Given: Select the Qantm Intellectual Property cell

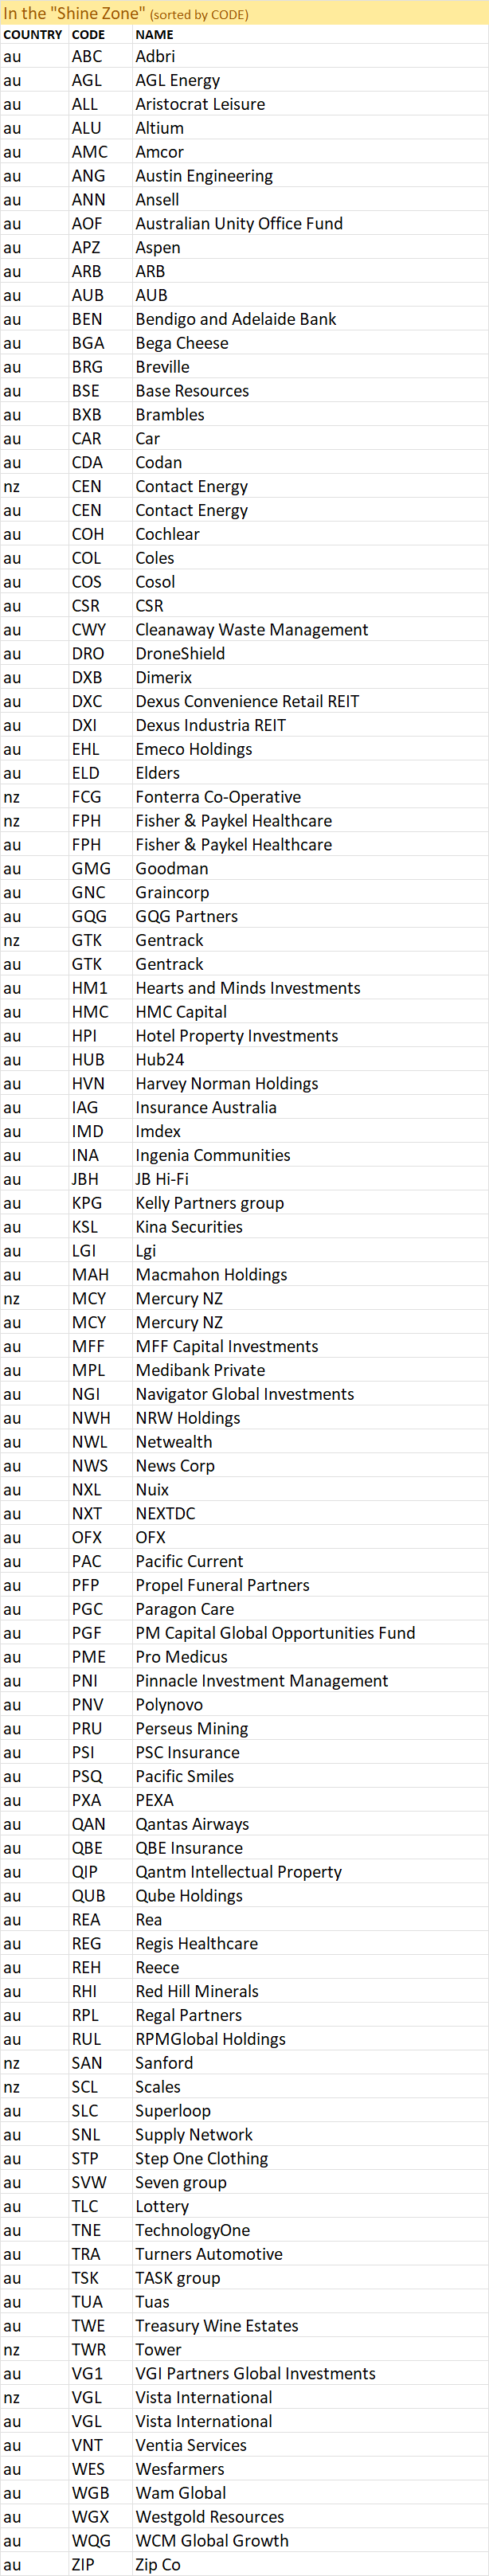Looking at the screenshot, I should tap(310, 1872).
